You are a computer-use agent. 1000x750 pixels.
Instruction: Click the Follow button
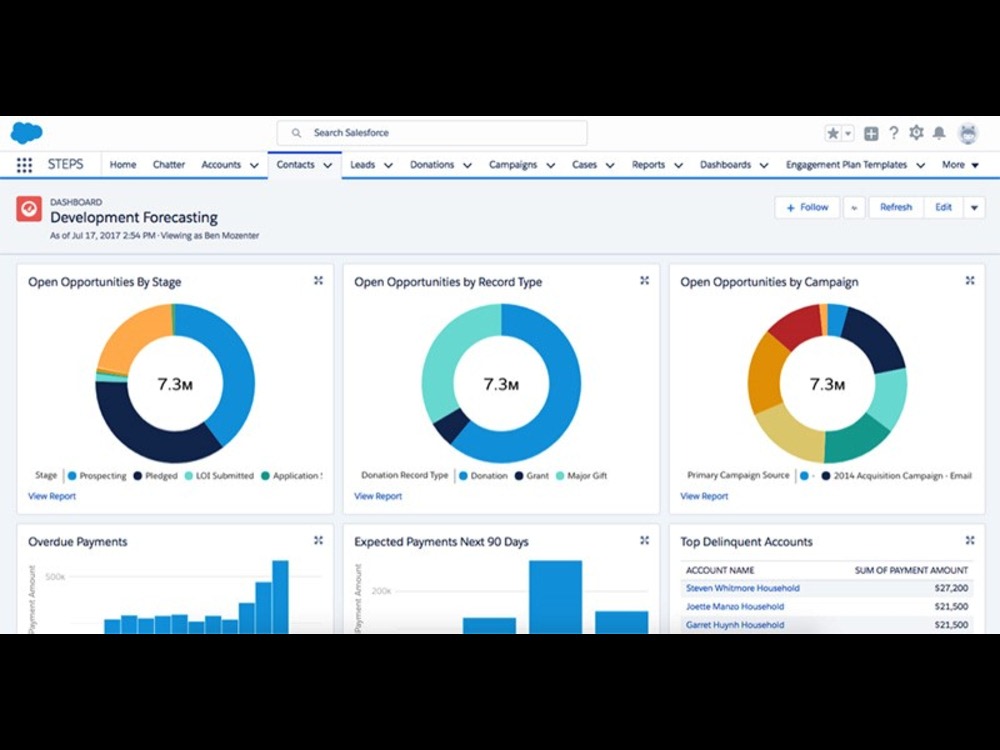pyautogui.click(x=807, y=207)
